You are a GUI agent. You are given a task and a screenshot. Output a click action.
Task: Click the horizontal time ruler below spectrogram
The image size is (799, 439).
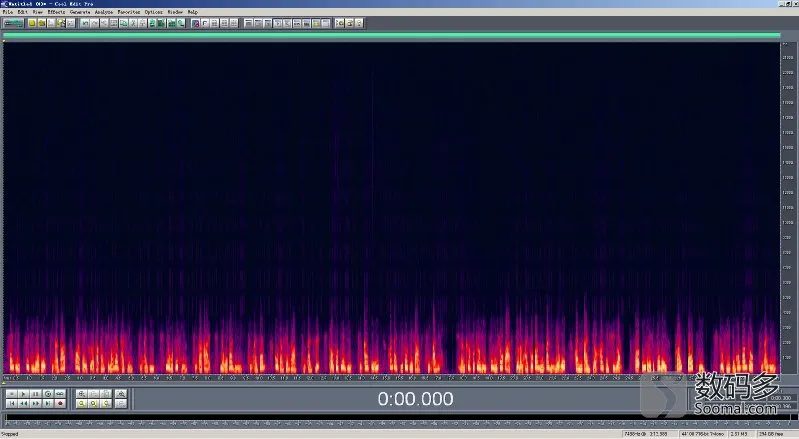391,378
